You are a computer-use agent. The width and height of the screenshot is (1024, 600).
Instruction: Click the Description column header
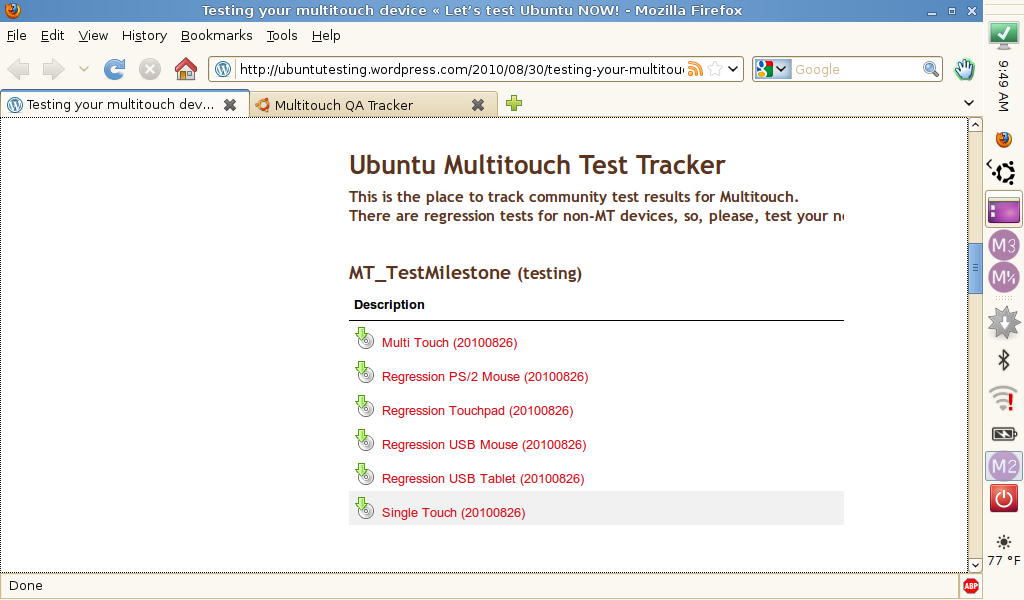point(389,305)
